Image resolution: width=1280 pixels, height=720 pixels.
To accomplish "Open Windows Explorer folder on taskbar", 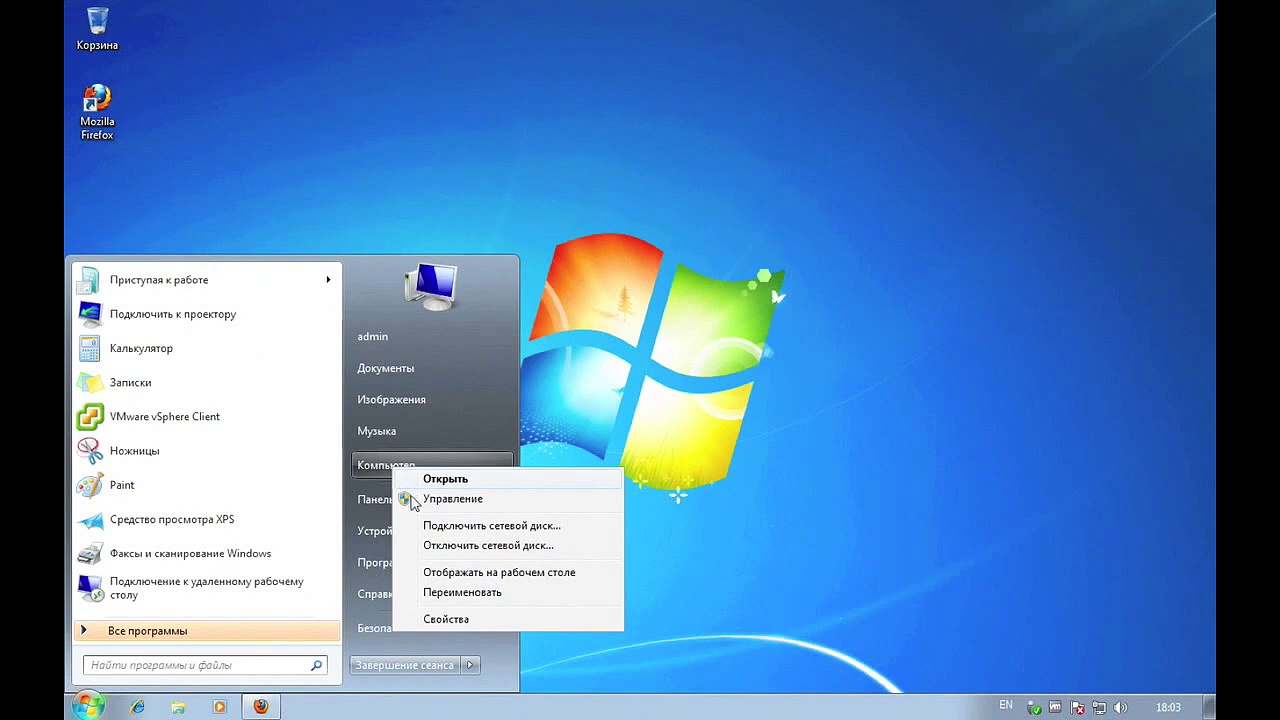I will [178, 707].
